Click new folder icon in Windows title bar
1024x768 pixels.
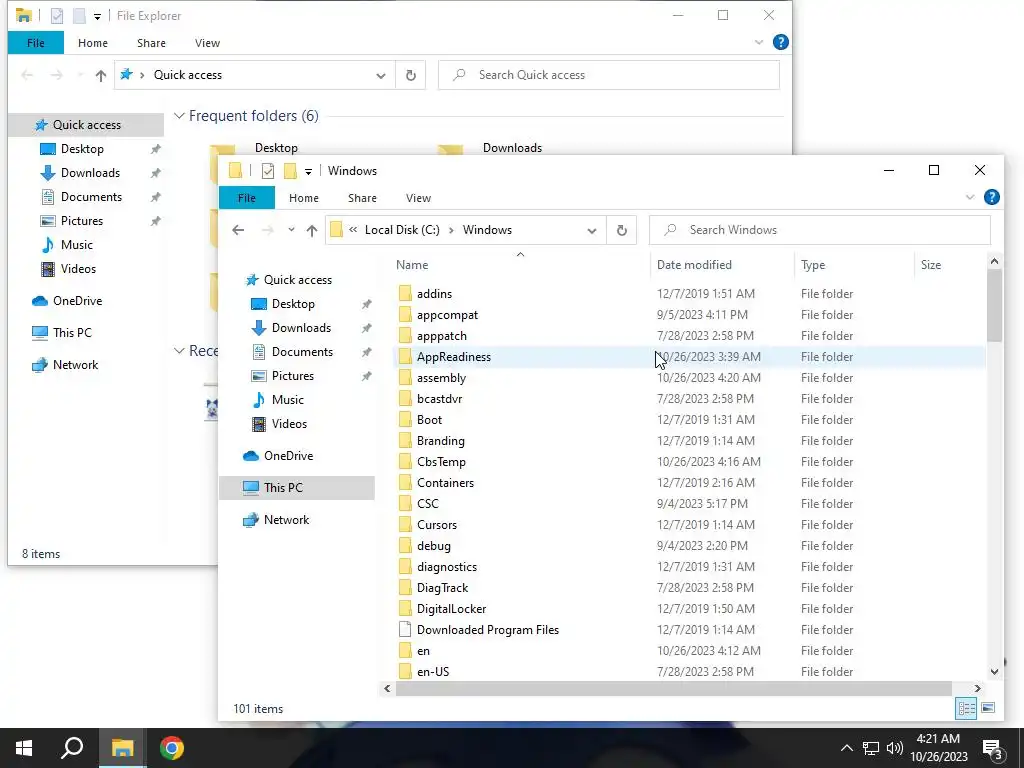[x=290, y=171]
